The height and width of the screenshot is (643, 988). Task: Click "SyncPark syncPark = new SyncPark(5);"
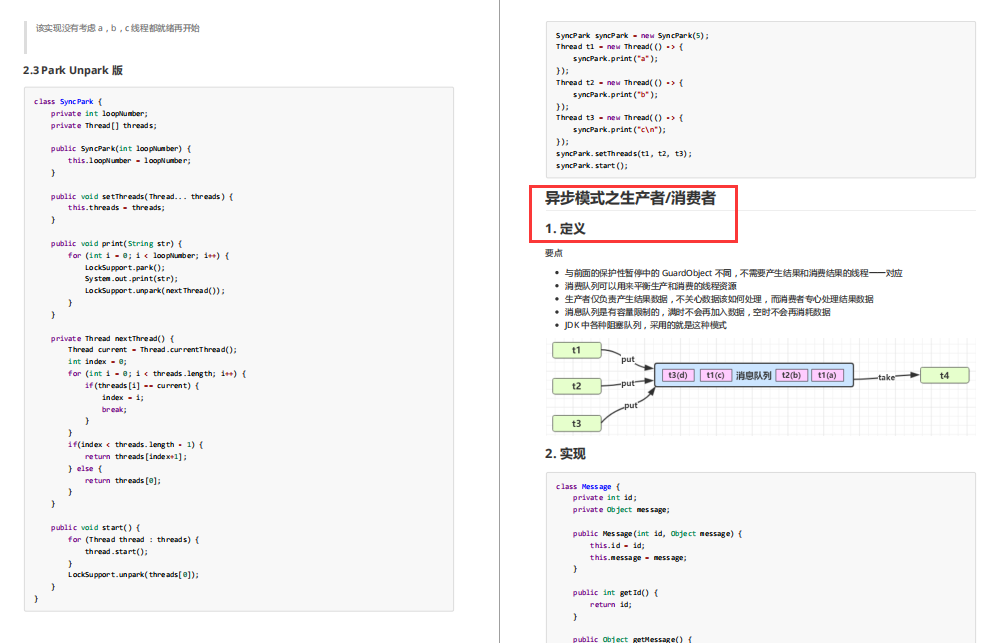pyautogui.click(x=632, y=36)
